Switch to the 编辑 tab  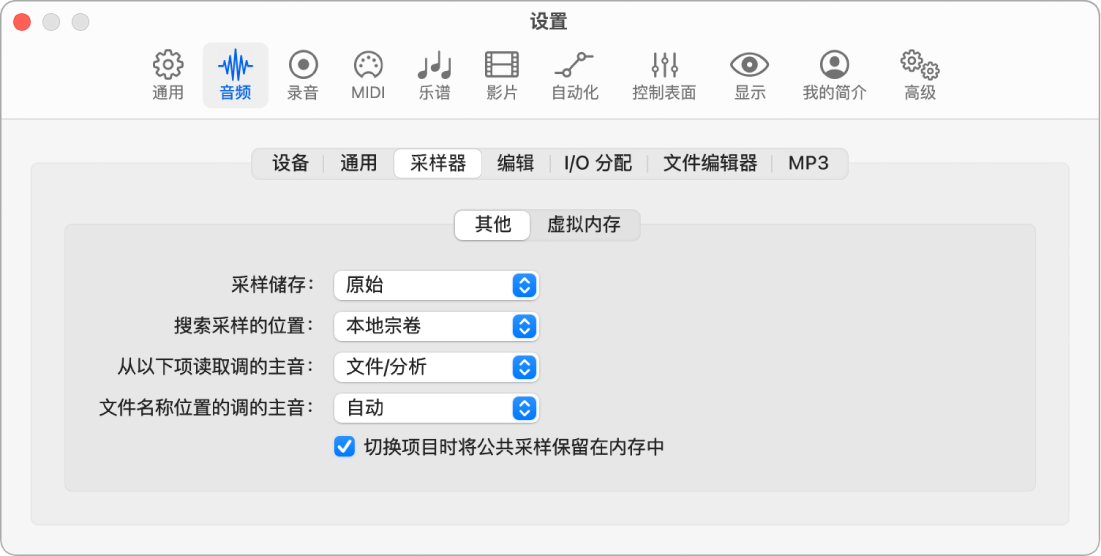pos(515,164)
